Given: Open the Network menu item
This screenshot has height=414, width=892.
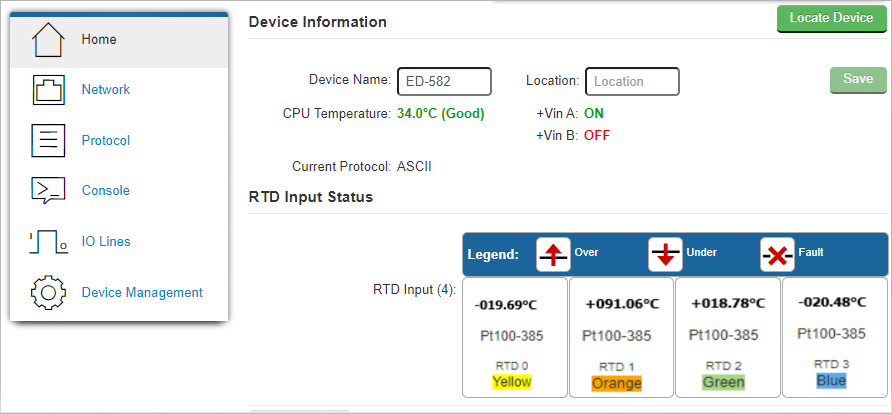Looking at the screenshot, I should 106,90.
